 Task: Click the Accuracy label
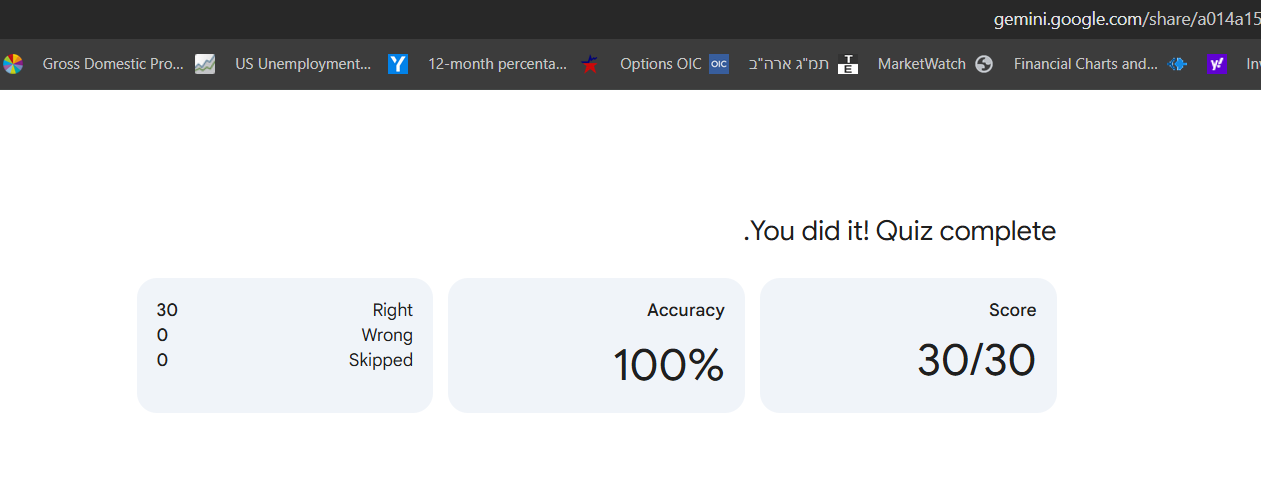[x=685, y=310]
